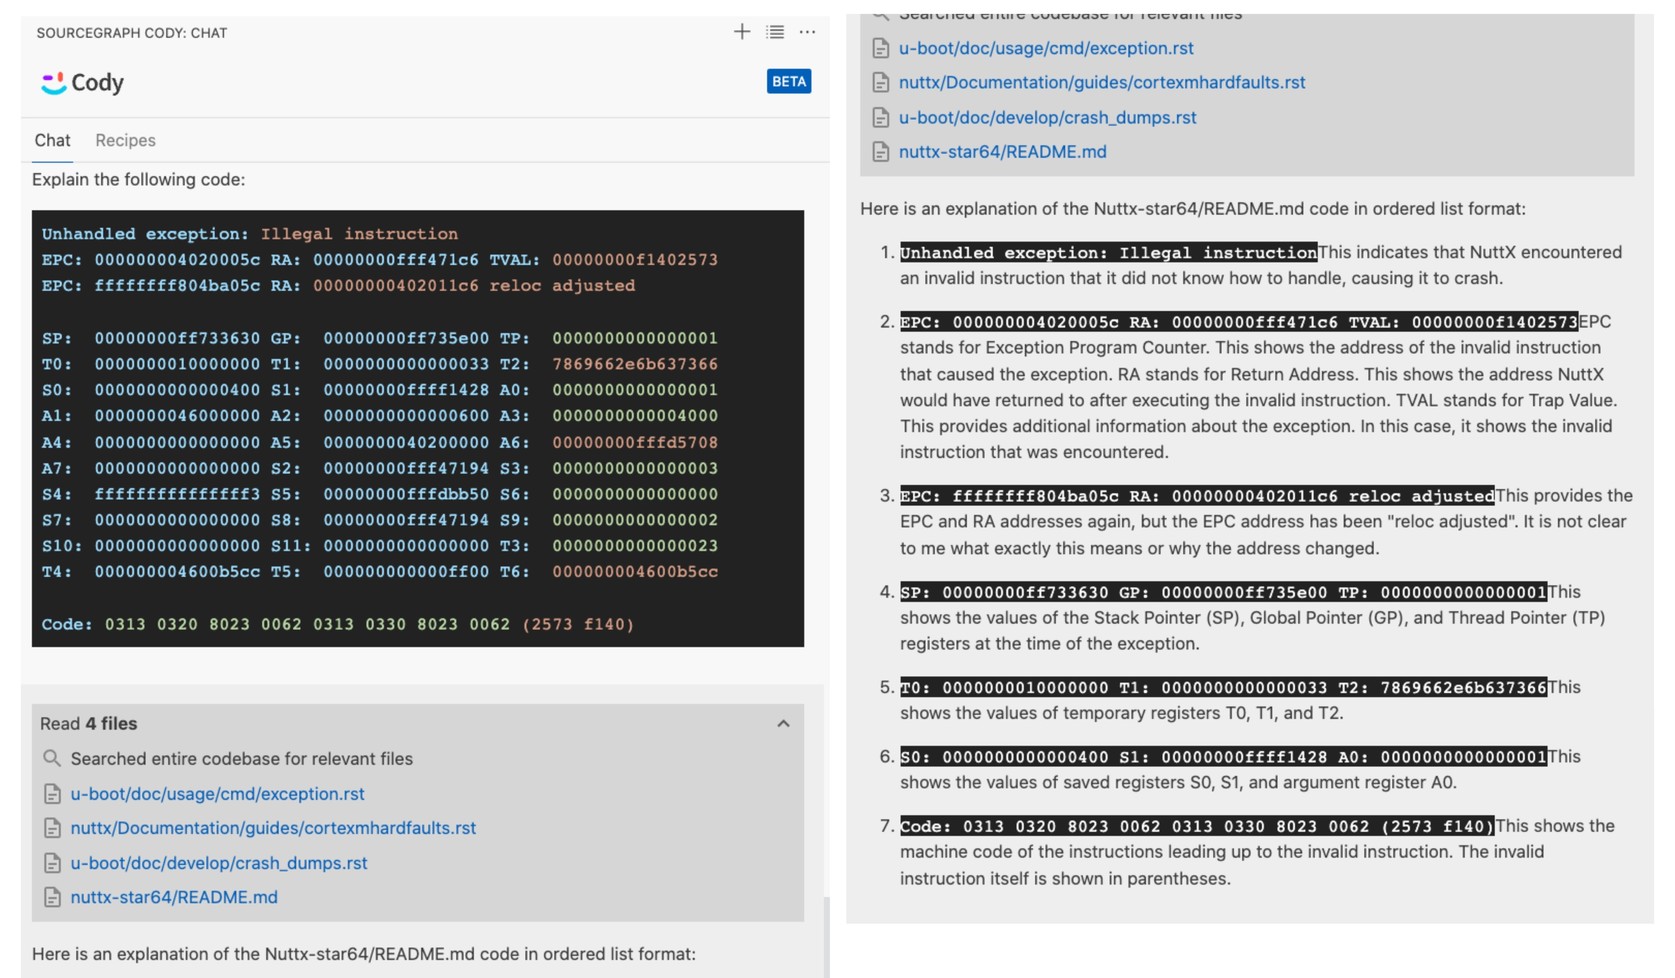
Task: Click the Read 4 files header
Action: coord(89,723)
